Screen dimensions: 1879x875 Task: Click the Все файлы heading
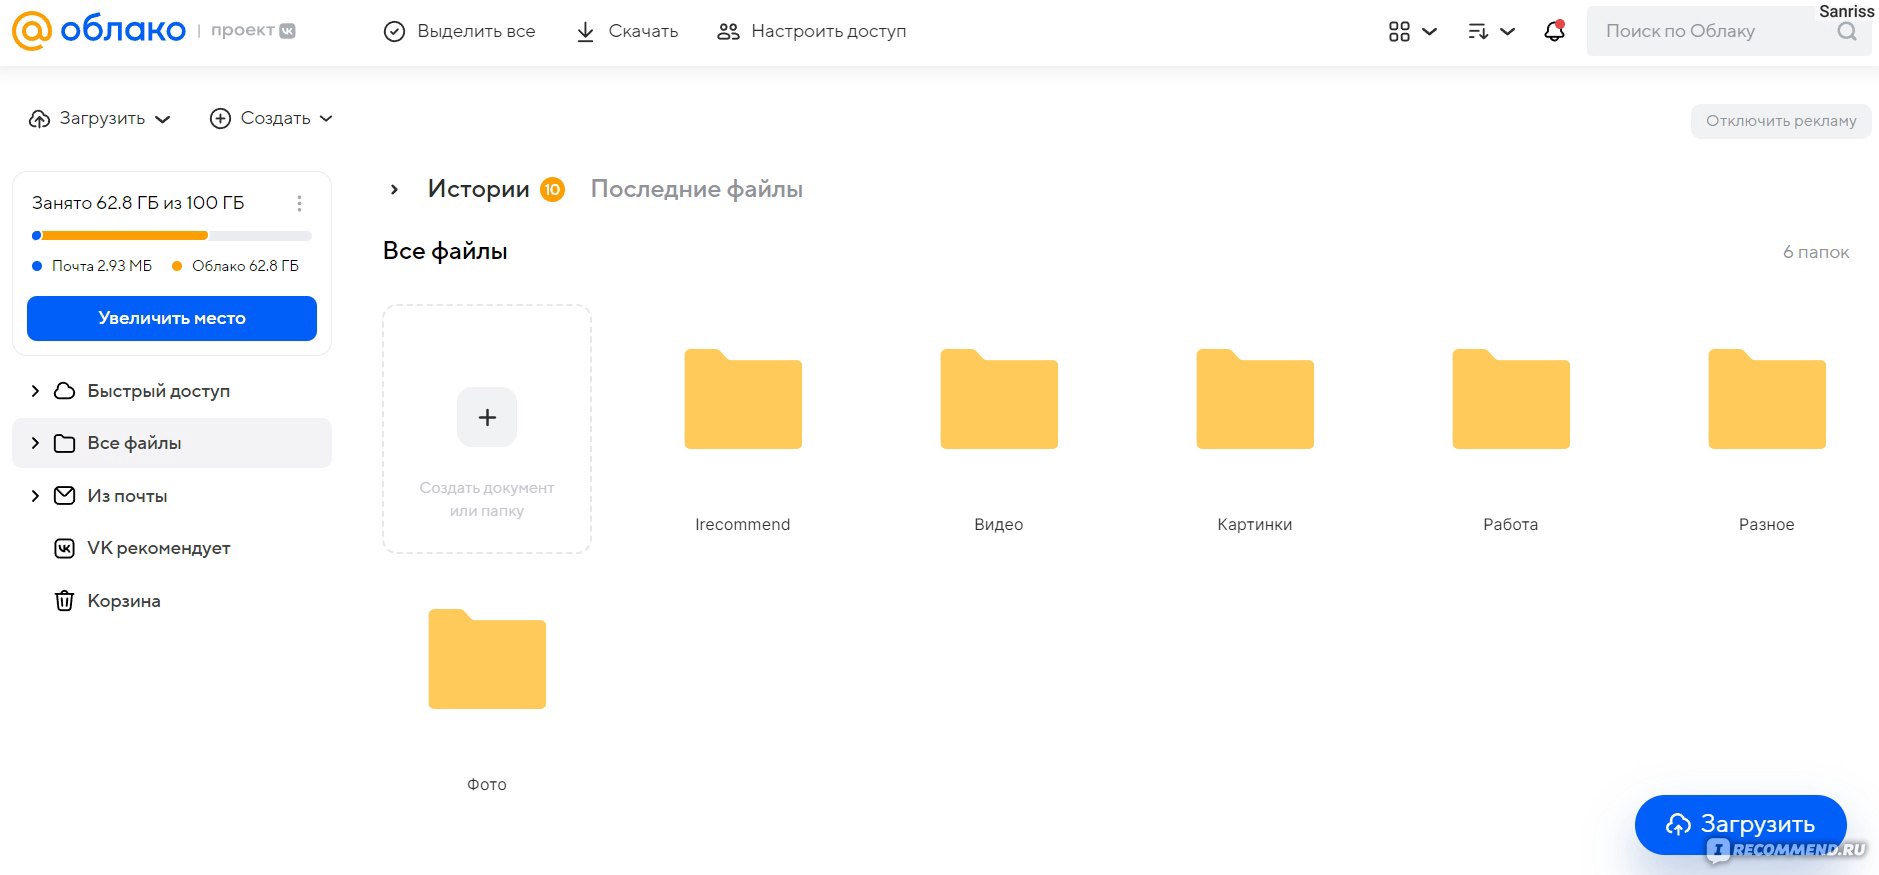(445, 251)
